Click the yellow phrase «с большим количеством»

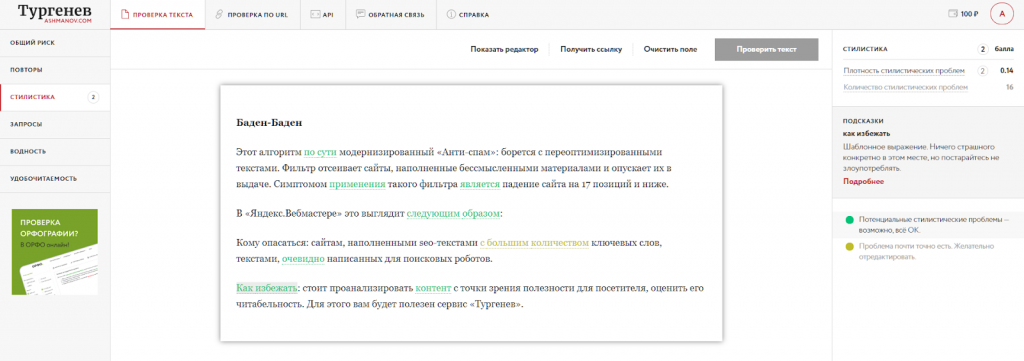coord(534,243)
